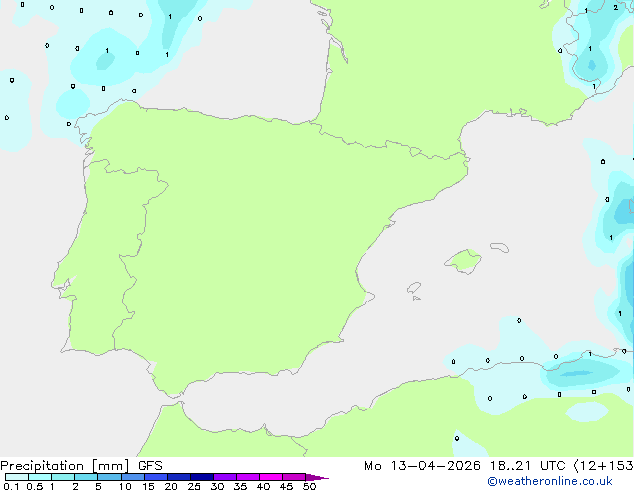Click the 25–30 mm navy legend swatch
Viewport: 634px width, 490px height.
[x=202, y=477]
